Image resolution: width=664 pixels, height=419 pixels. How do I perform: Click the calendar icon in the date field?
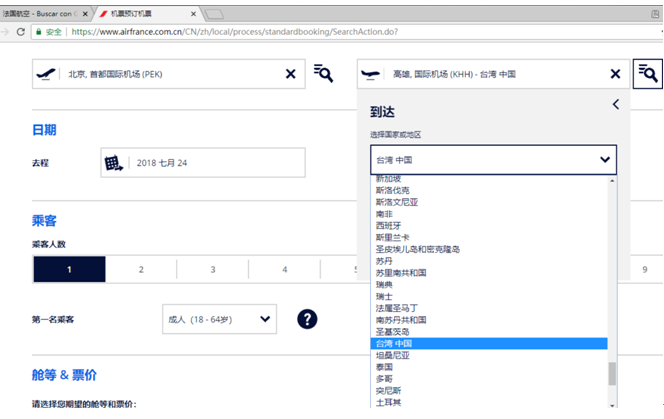point(113,162)
